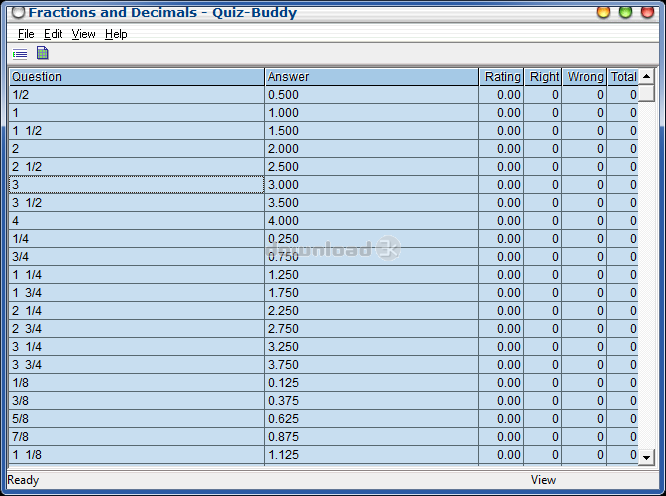Image resolution: width=666 pixels, height=496 pixels.
Task: Open the Help menu
Action: (116, 34)
